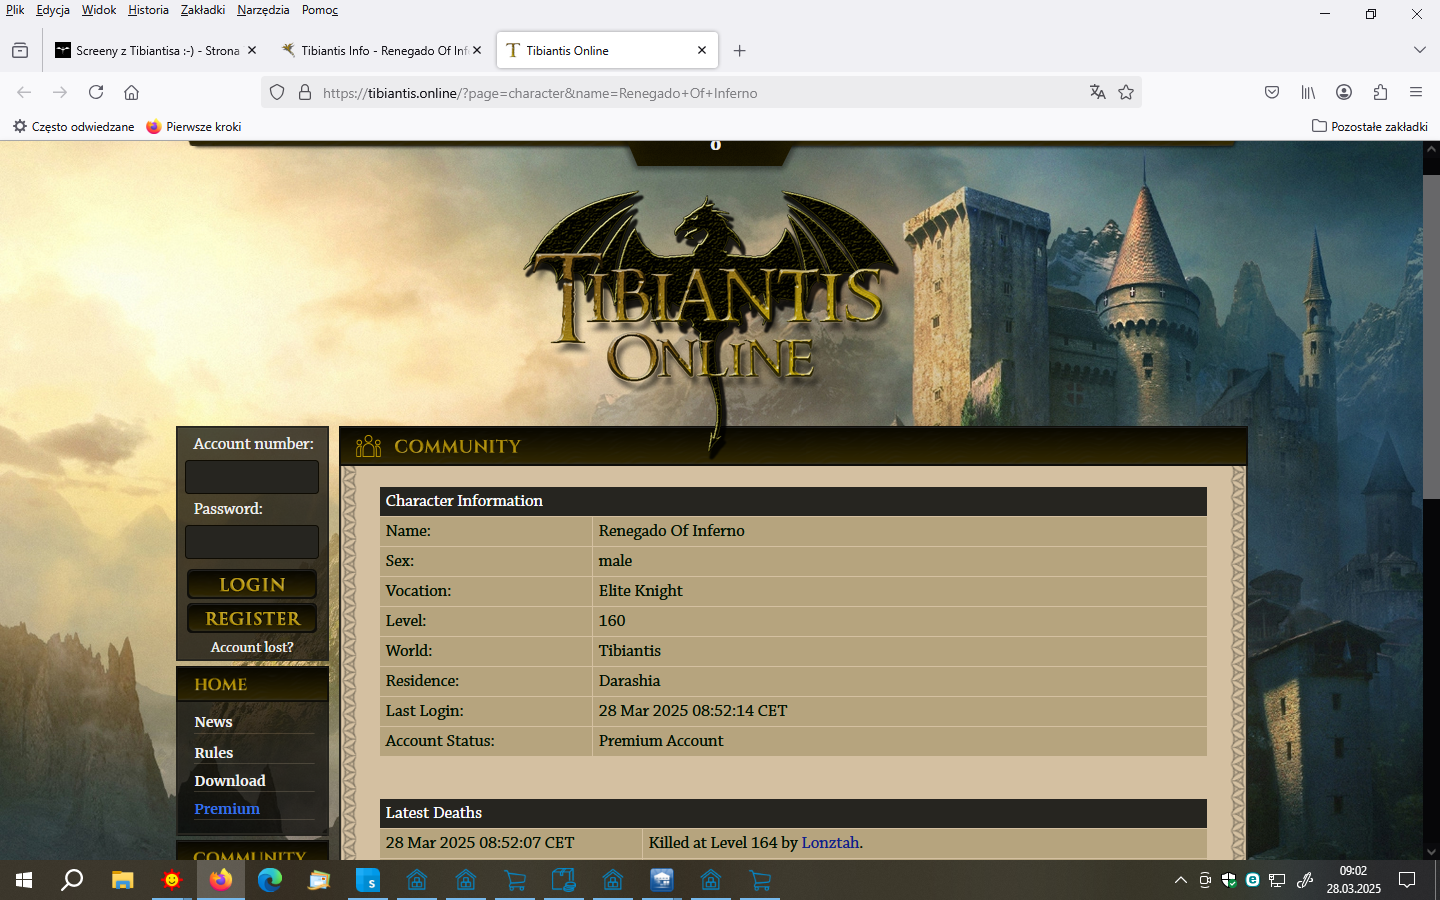Image resolution: width=1440 pixels, height=900 pixels.
Task: Open the Firefox account profile icon
Action: (1344, 92)
